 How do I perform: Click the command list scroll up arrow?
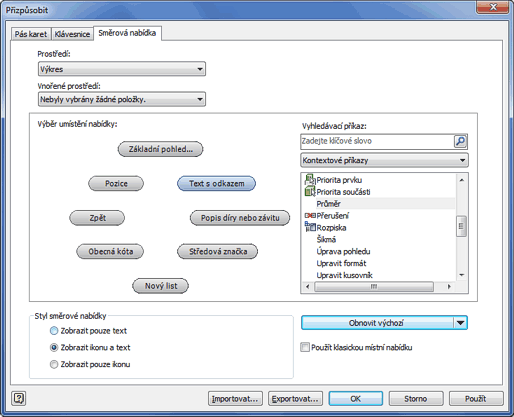(462, 180)
